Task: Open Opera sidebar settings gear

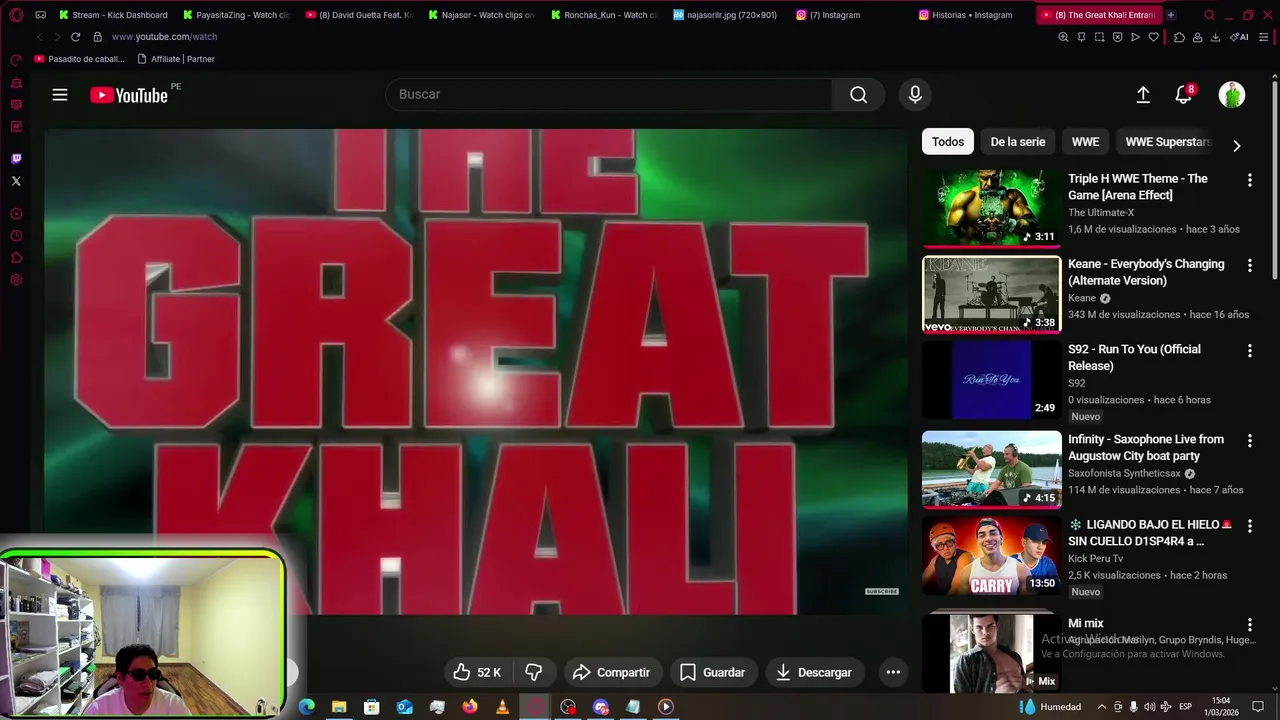Action: pyautogui.click(x=16, y=280)
